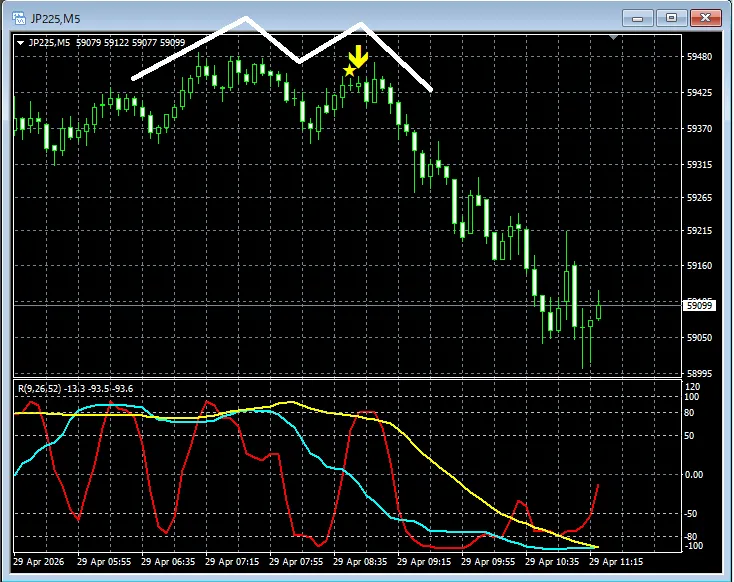Click the gray chart shift triangle marker
This screenshot has height=582, width=734.
click(x=615, y=38)
